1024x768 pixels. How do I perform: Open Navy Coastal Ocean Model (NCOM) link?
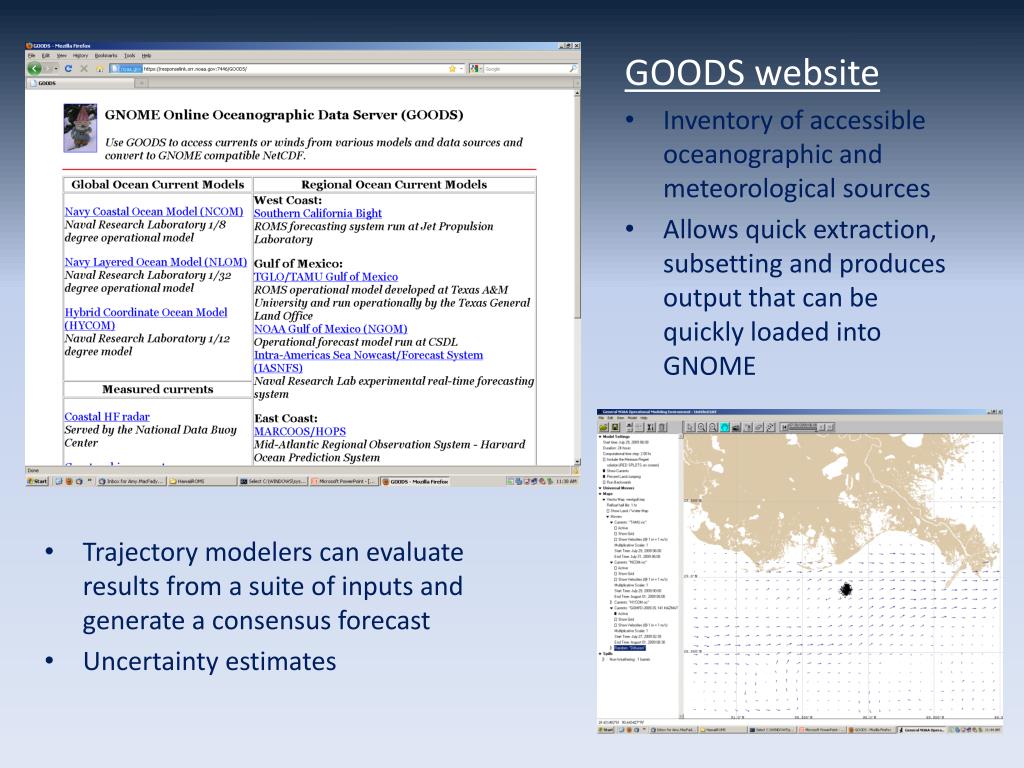pos(153,212)
